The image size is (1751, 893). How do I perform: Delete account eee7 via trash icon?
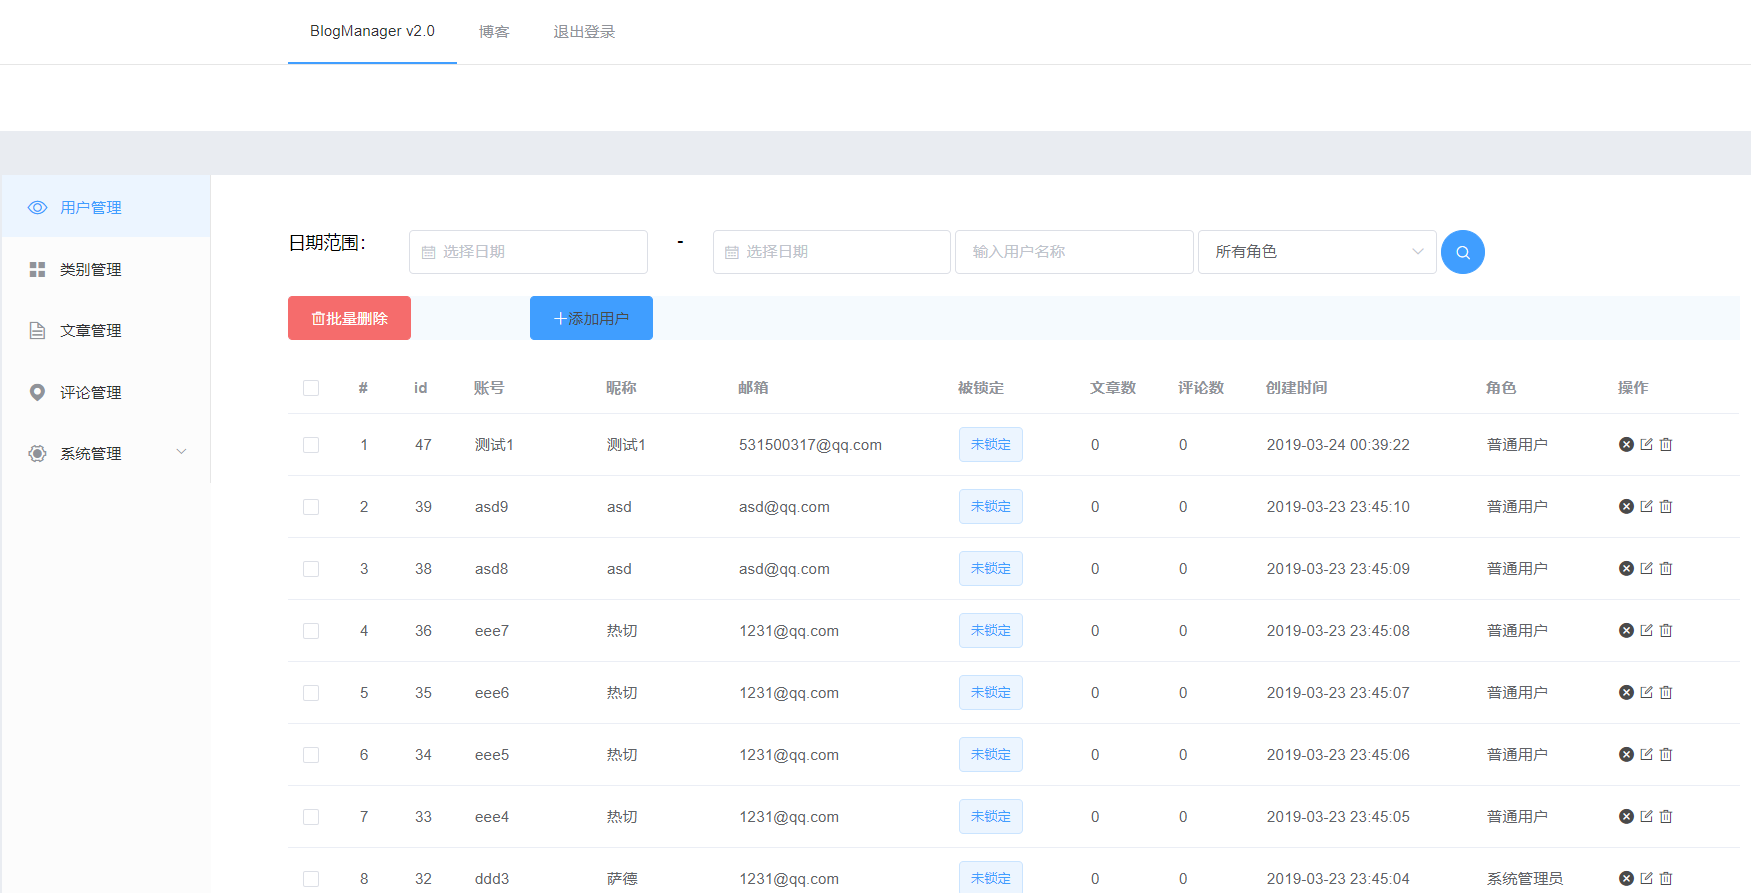point(1666,630)
